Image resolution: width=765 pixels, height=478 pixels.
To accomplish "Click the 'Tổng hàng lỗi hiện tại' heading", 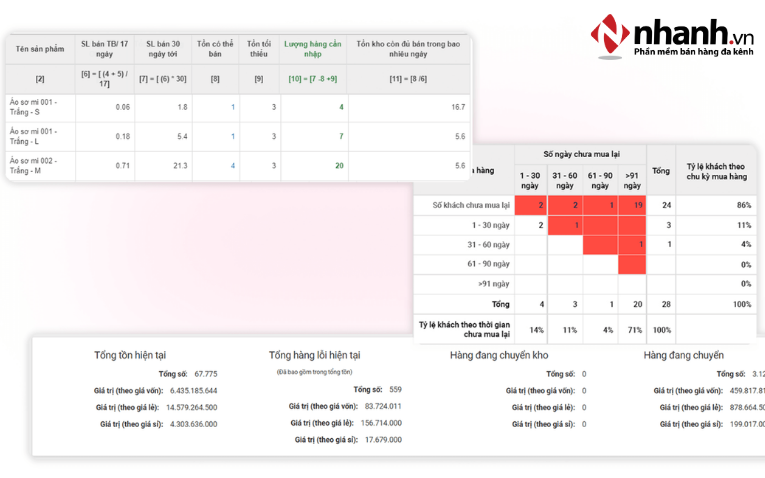I will (x=314, y=355).
